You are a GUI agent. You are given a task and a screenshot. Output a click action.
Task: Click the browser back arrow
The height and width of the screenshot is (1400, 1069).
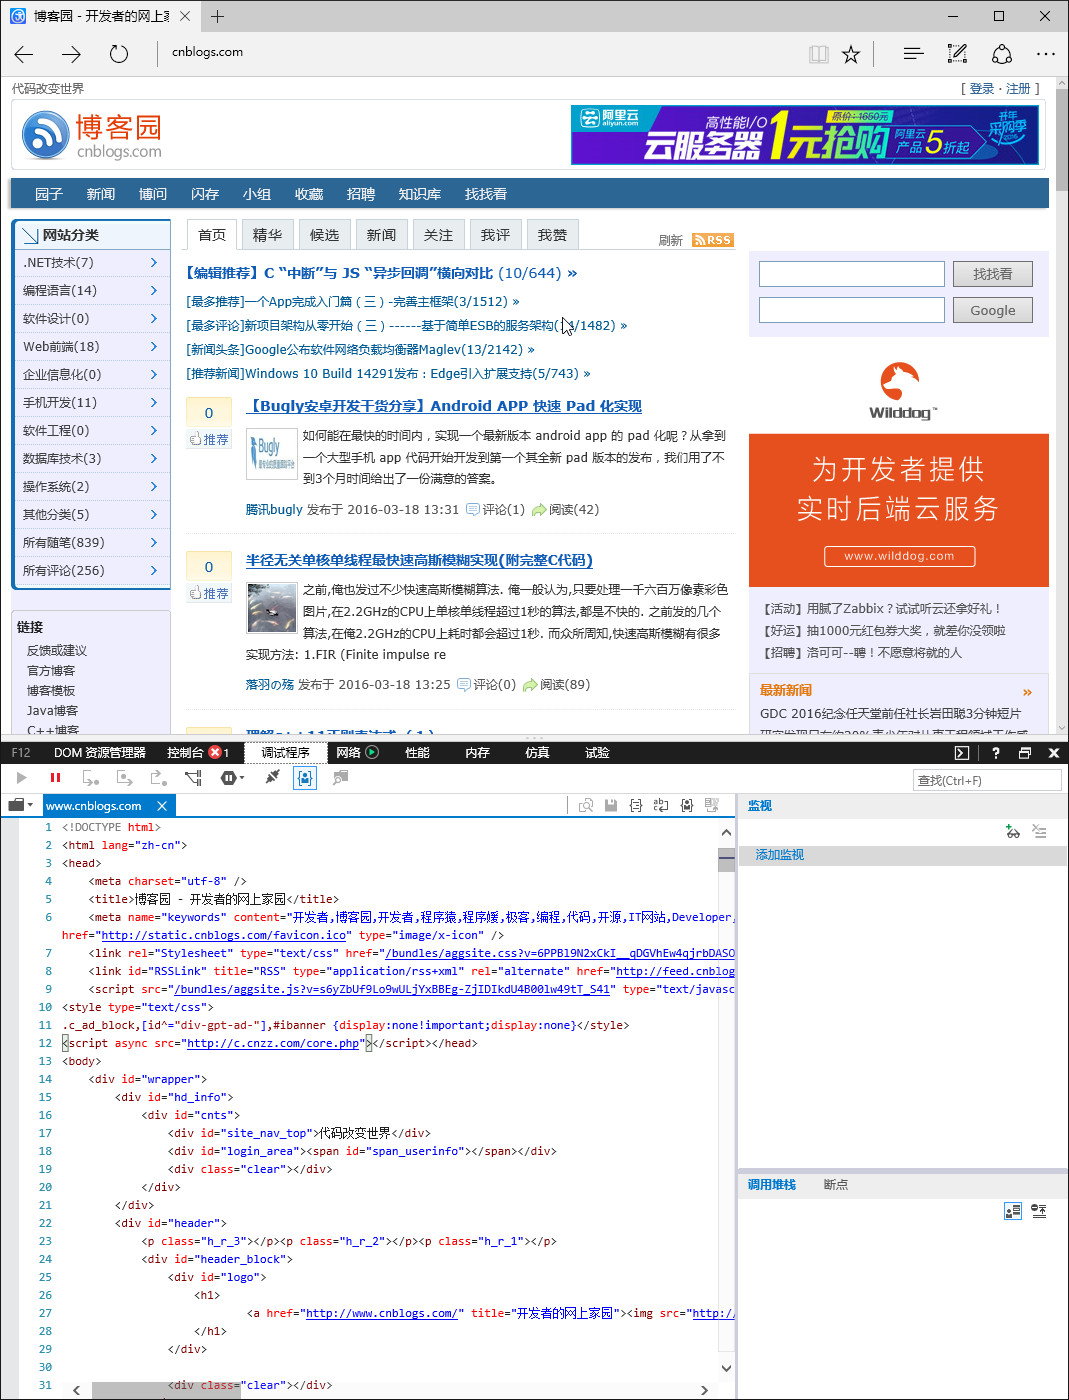click(25, 54)
